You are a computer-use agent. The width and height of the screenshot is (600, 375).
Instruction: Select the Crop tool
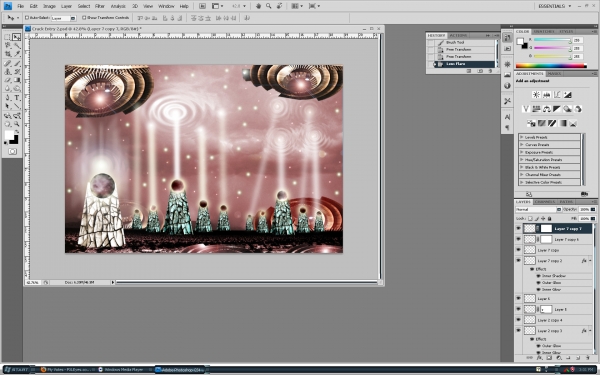pos(7,54)
